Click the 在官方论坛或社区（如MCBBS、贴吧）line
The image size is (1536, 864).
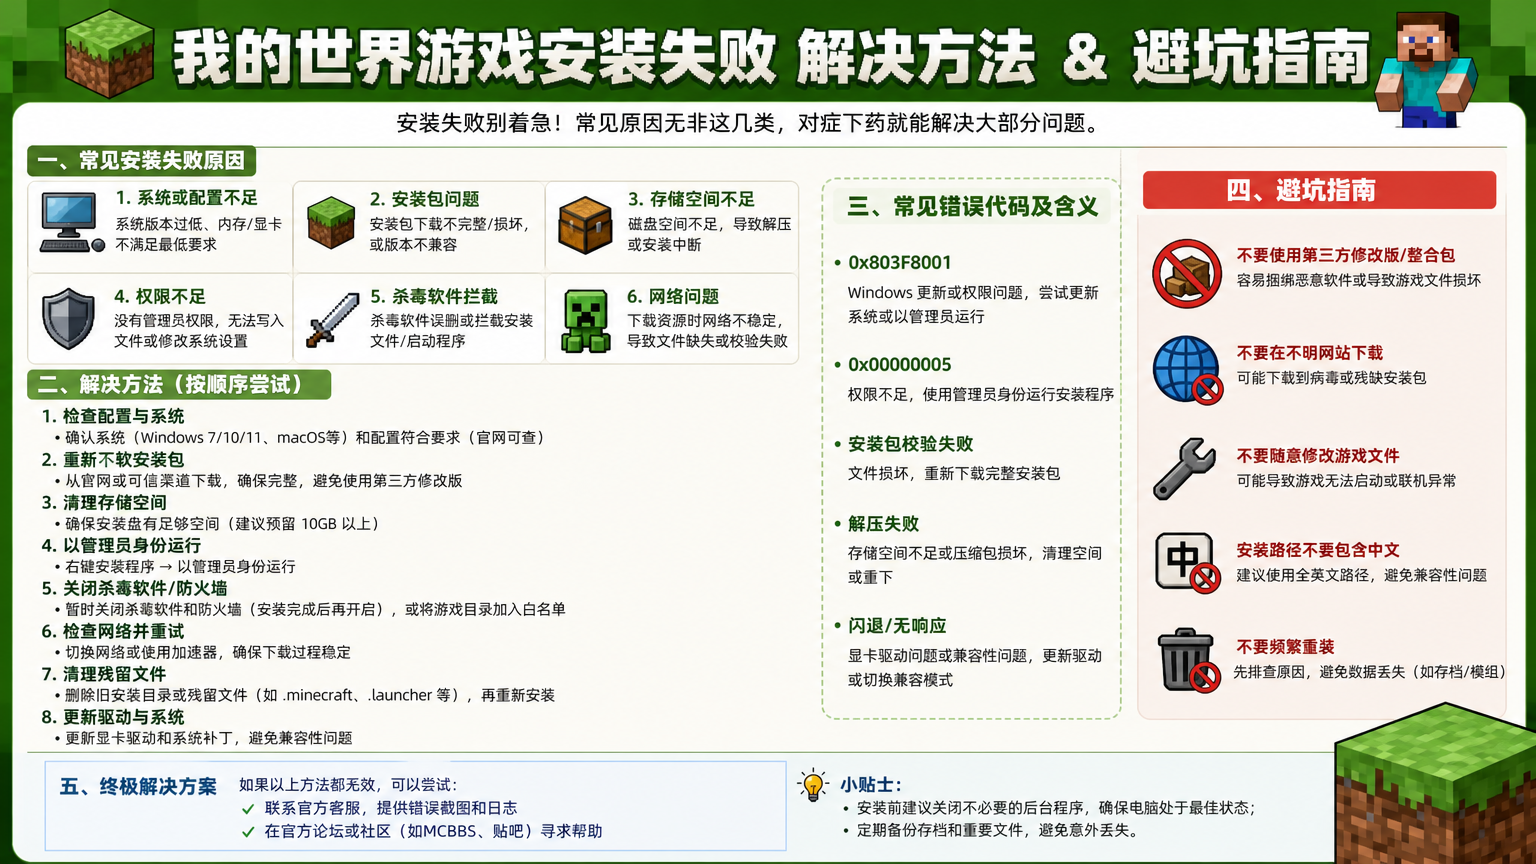click(x=433, y=831)
